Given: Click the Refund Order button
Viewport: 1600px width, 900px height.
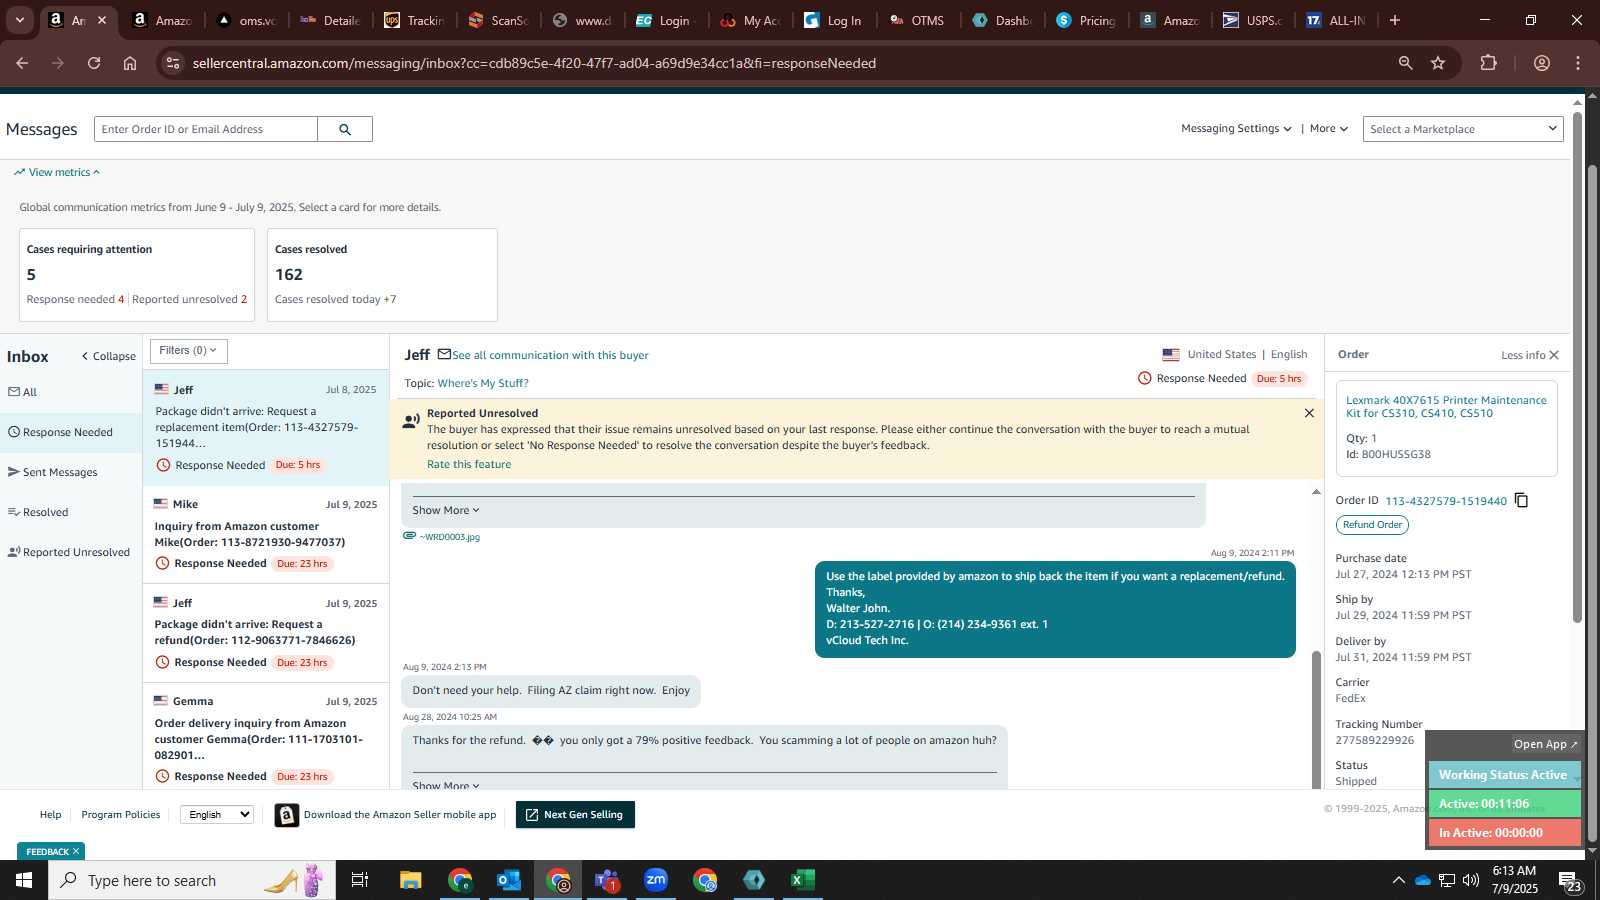Looking at the screenshot, I should (x=1372, y=525).
